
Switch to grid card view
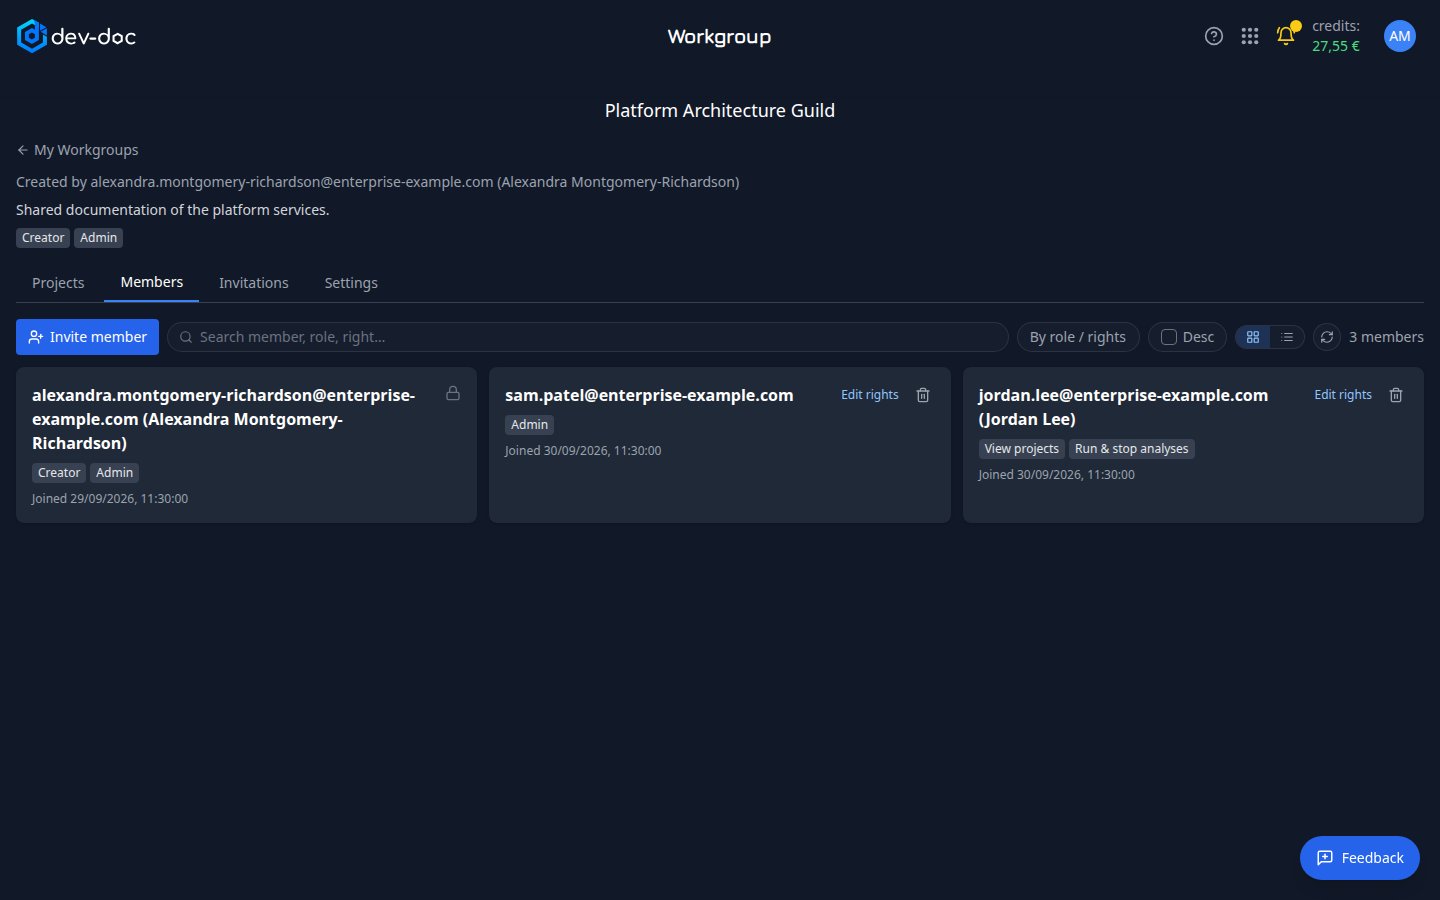(x=1253, y=337)
